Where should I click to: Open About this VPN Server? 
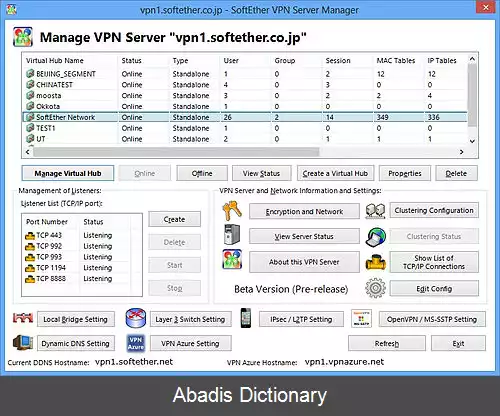click(304, 262)
